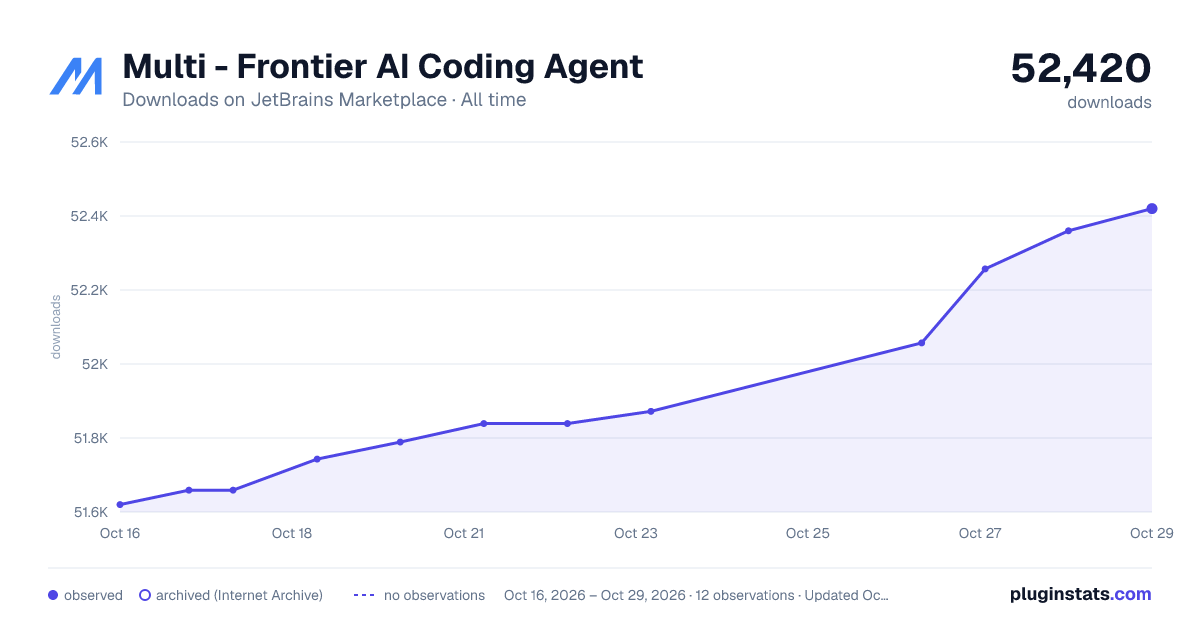Click the 52.6K y-axis label
This screenshot has width=1200, height=630.
coord(89,142)
